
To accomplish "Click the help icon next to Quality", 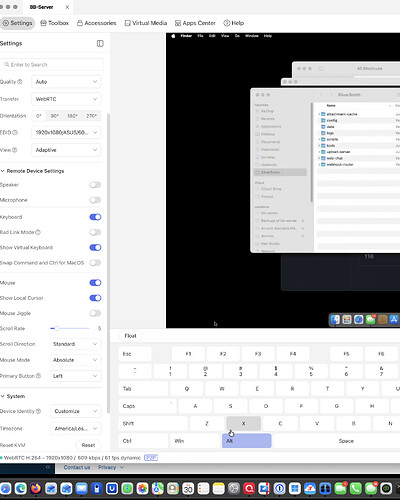I will tap(20, 82).
